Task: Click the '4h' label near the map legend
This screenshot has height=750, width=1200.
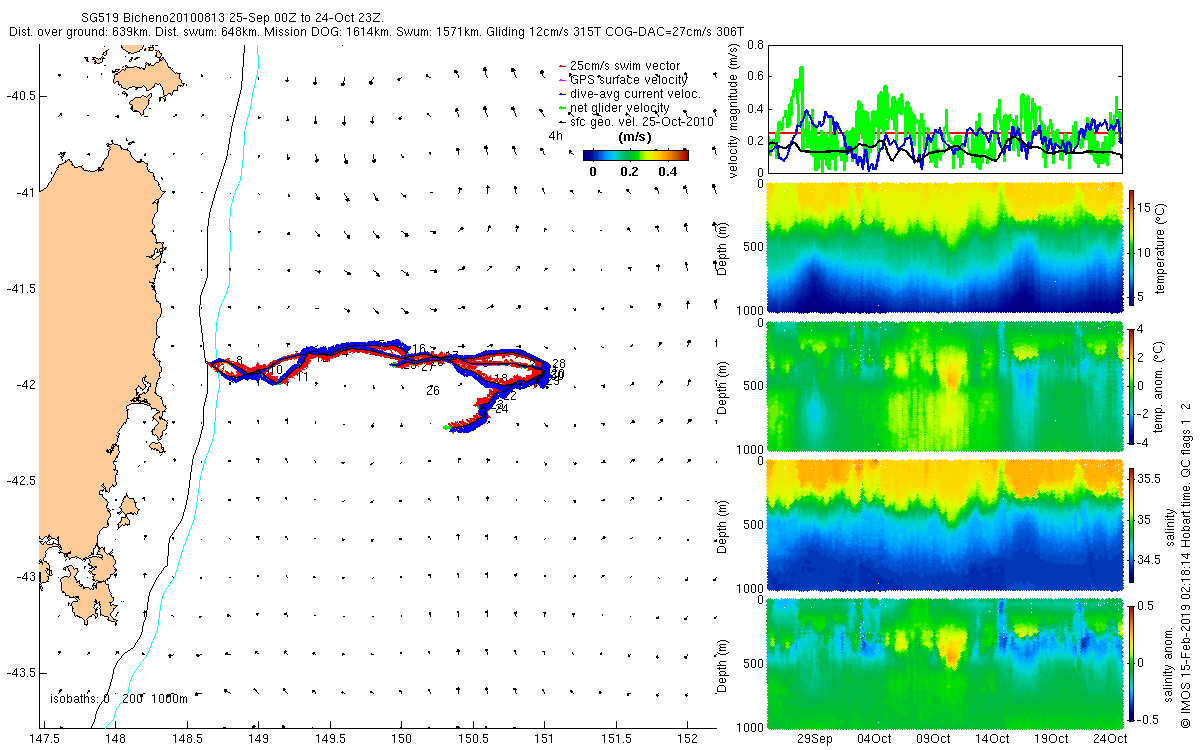Action: tap(555, 136)
